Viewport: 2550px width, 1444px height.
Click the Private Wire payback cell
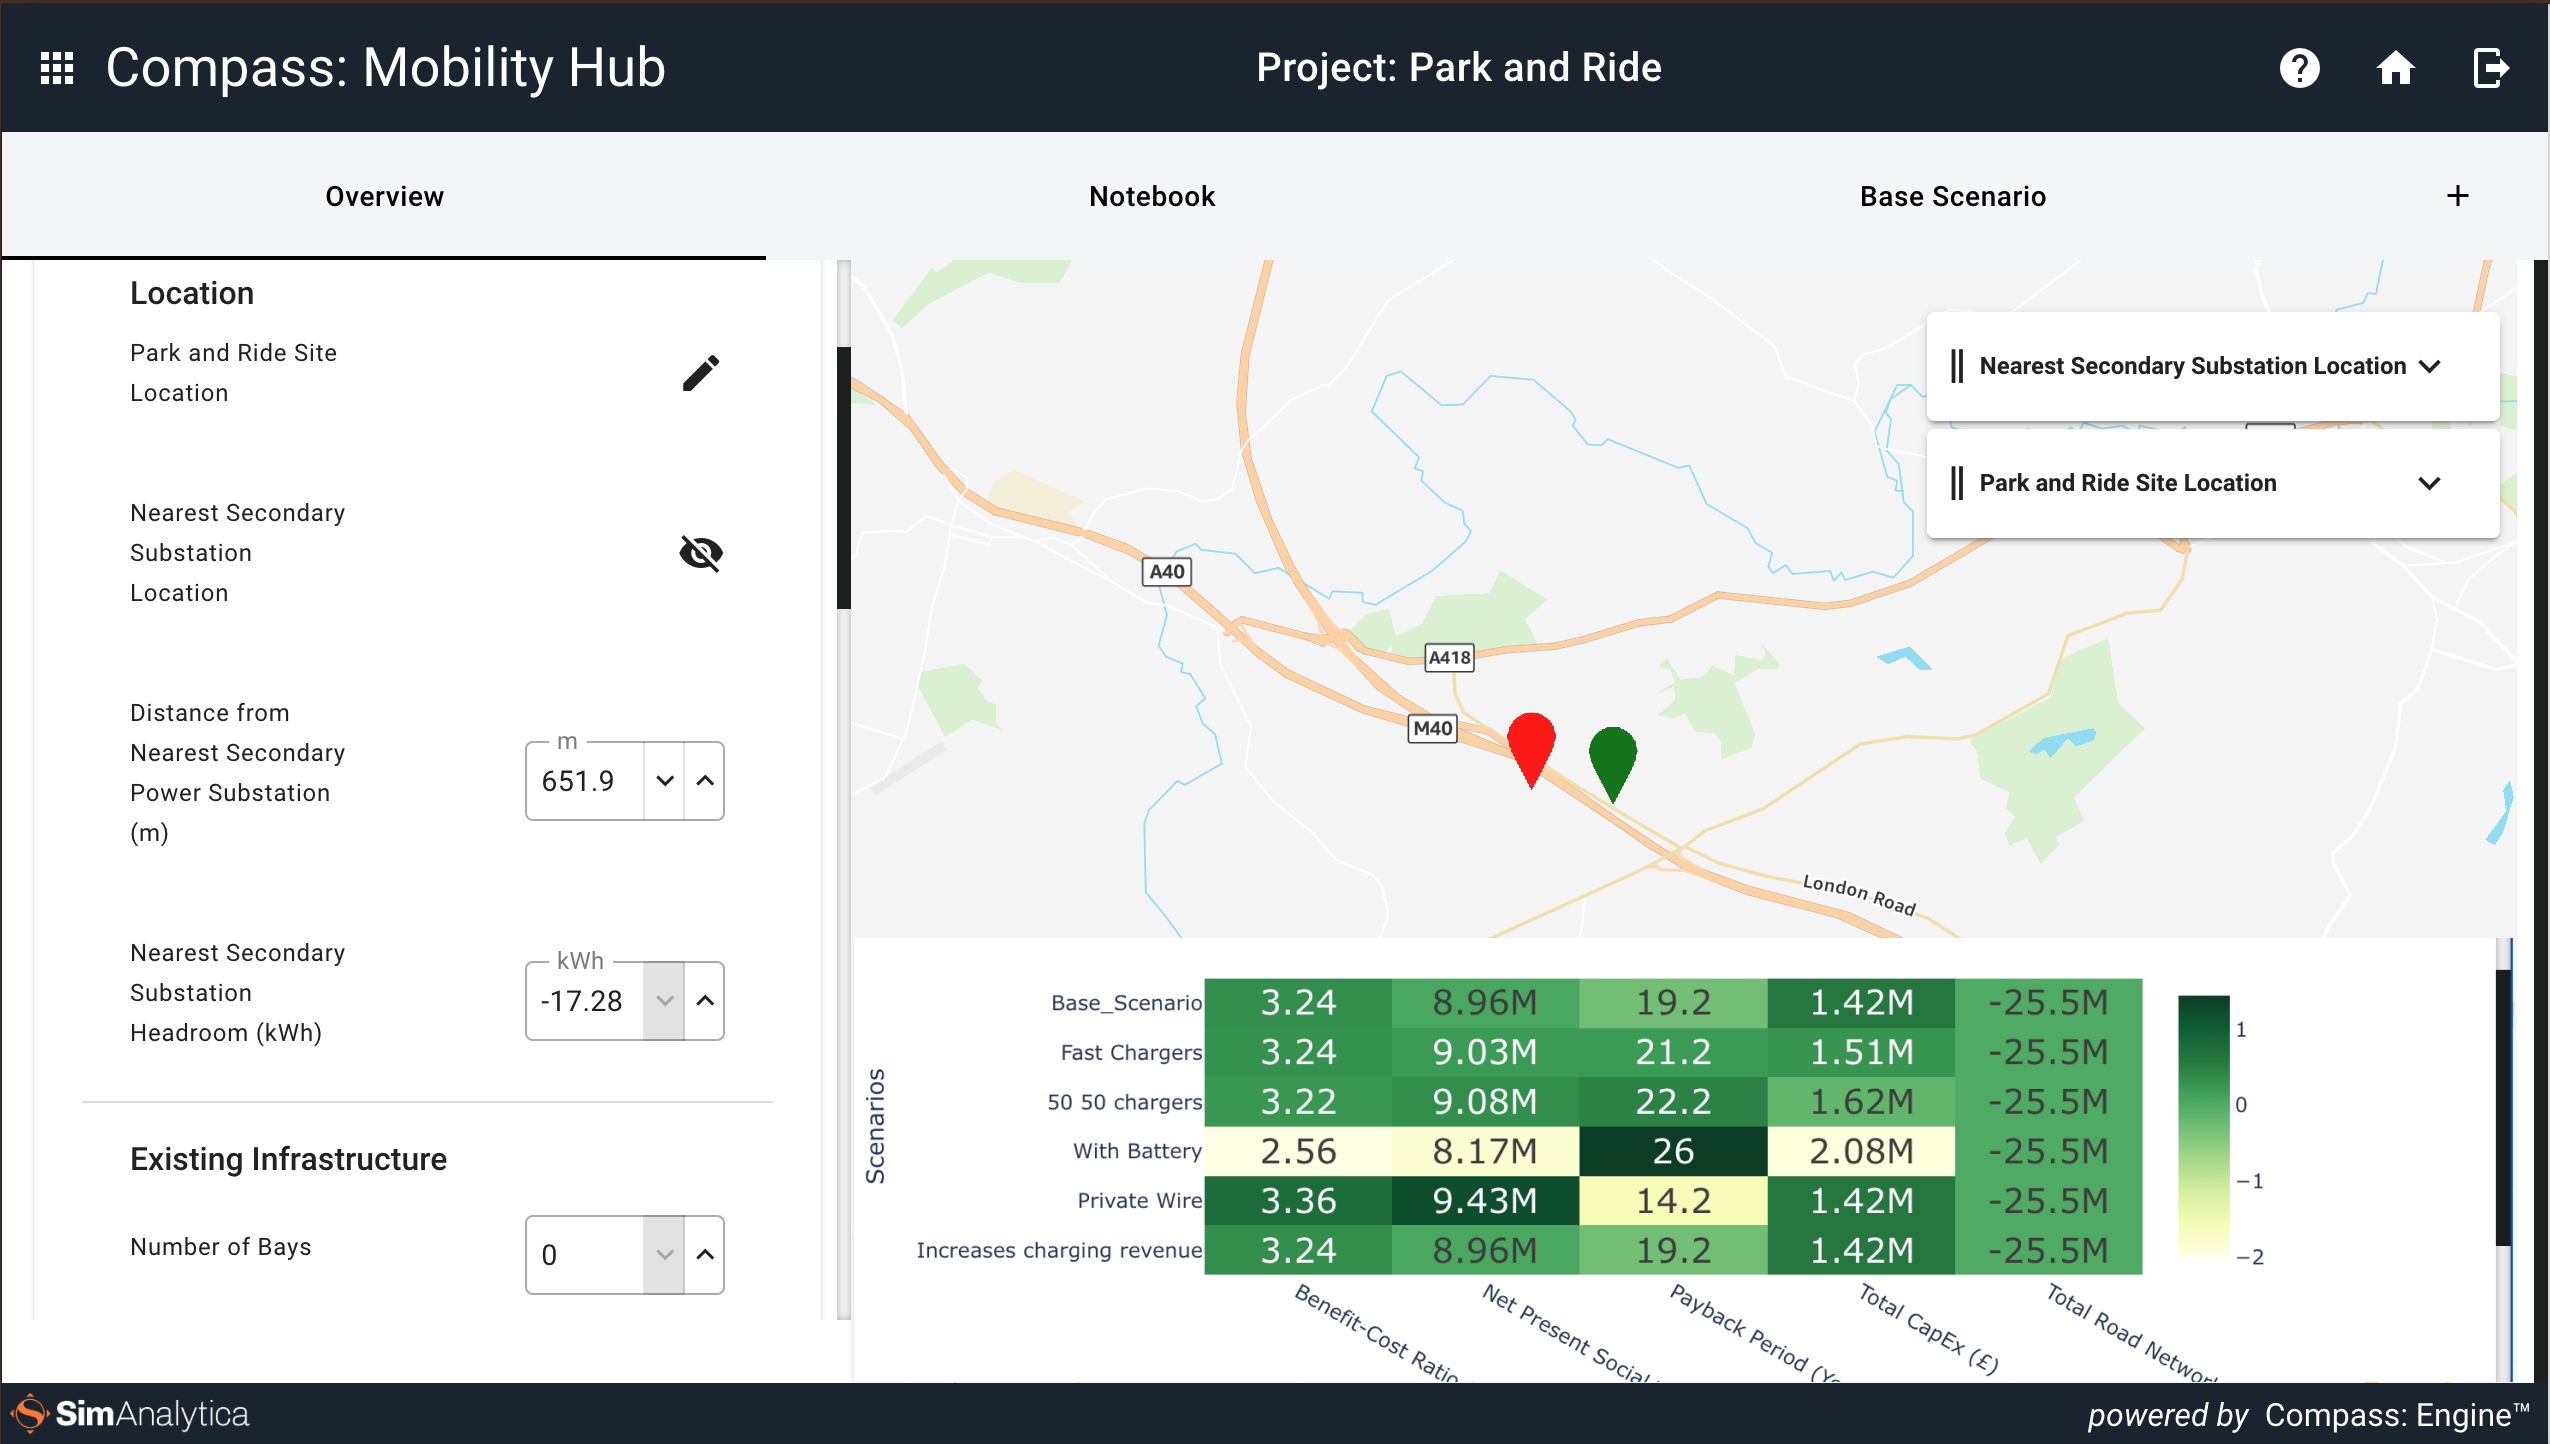[x=1672, y=1200]
